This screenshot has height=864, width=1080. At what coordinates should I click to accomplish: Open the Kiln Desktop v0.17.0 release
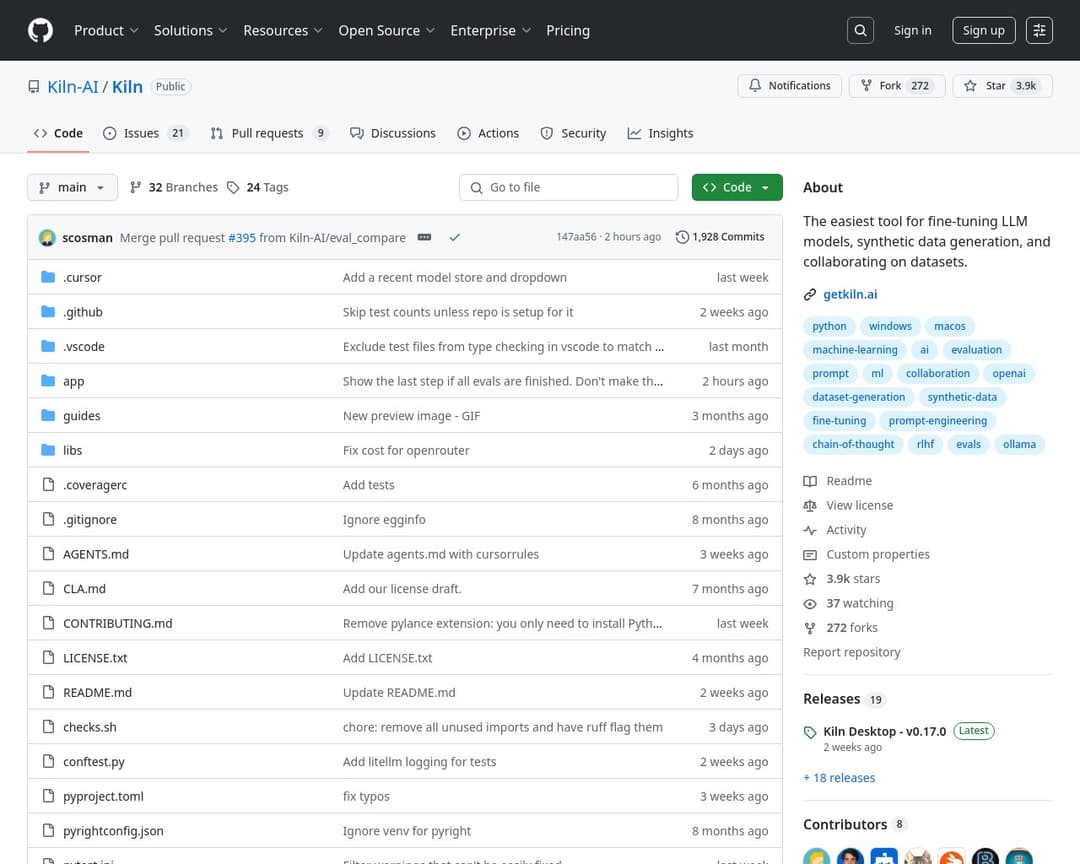tap(884, 732)
